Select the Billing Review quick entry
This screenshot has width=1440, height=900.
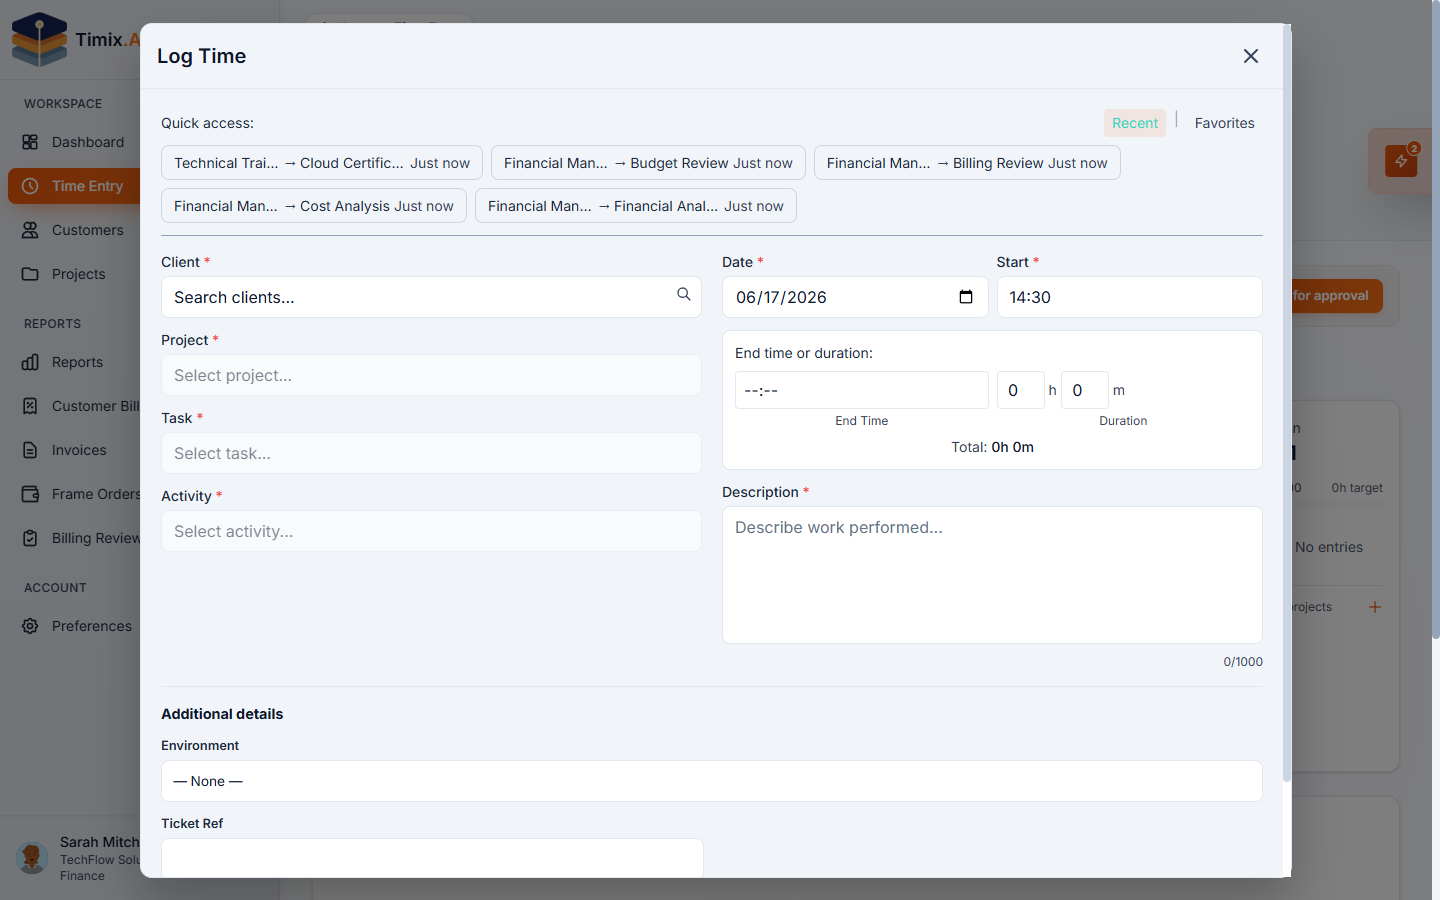point(967,163)
